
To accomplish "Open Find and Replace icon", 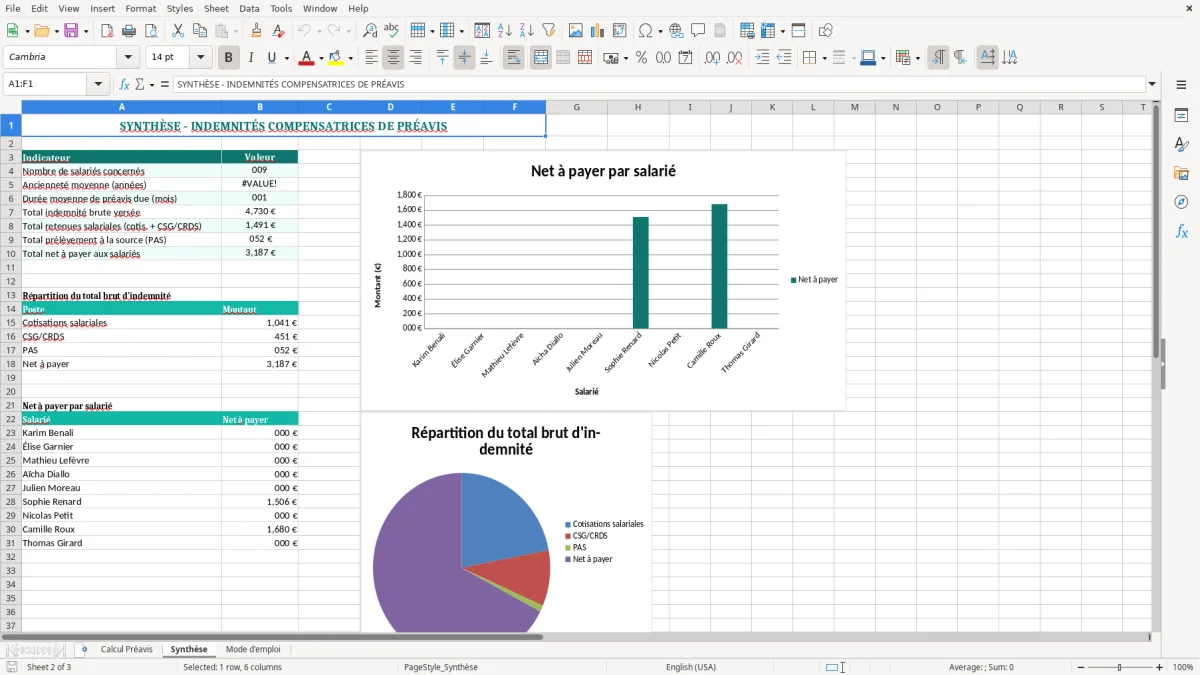I will (370, 31).
